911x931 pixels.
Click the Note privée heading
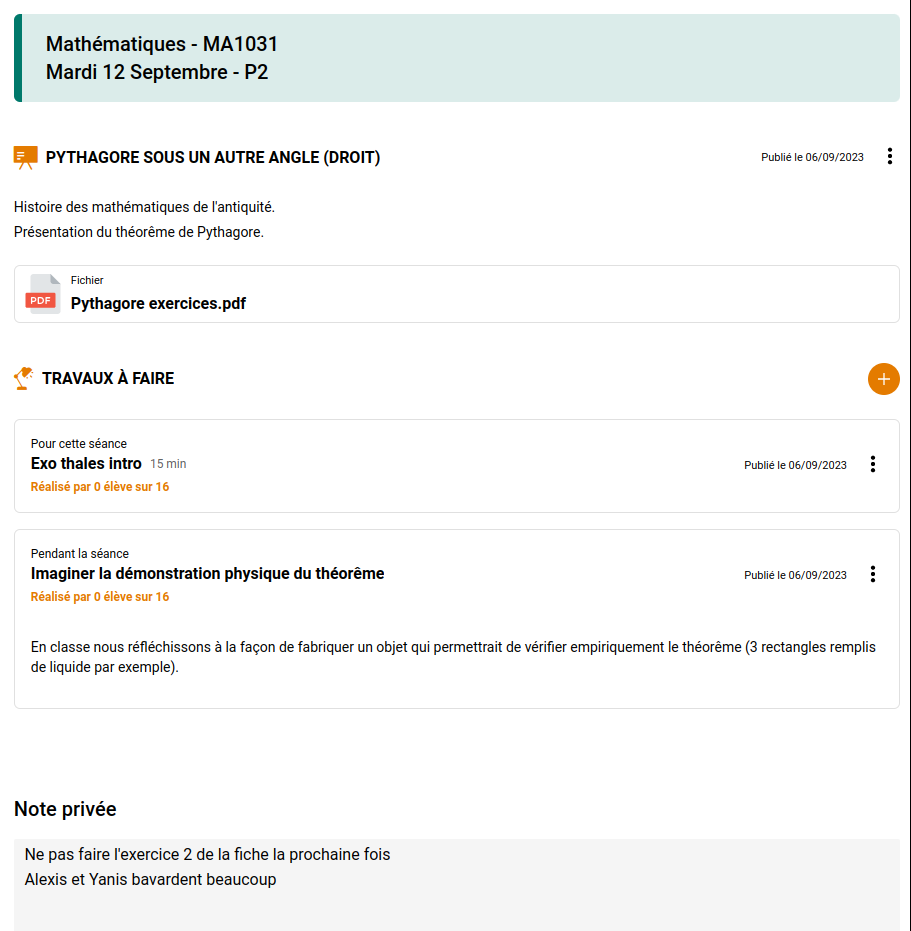pos(65,809)
